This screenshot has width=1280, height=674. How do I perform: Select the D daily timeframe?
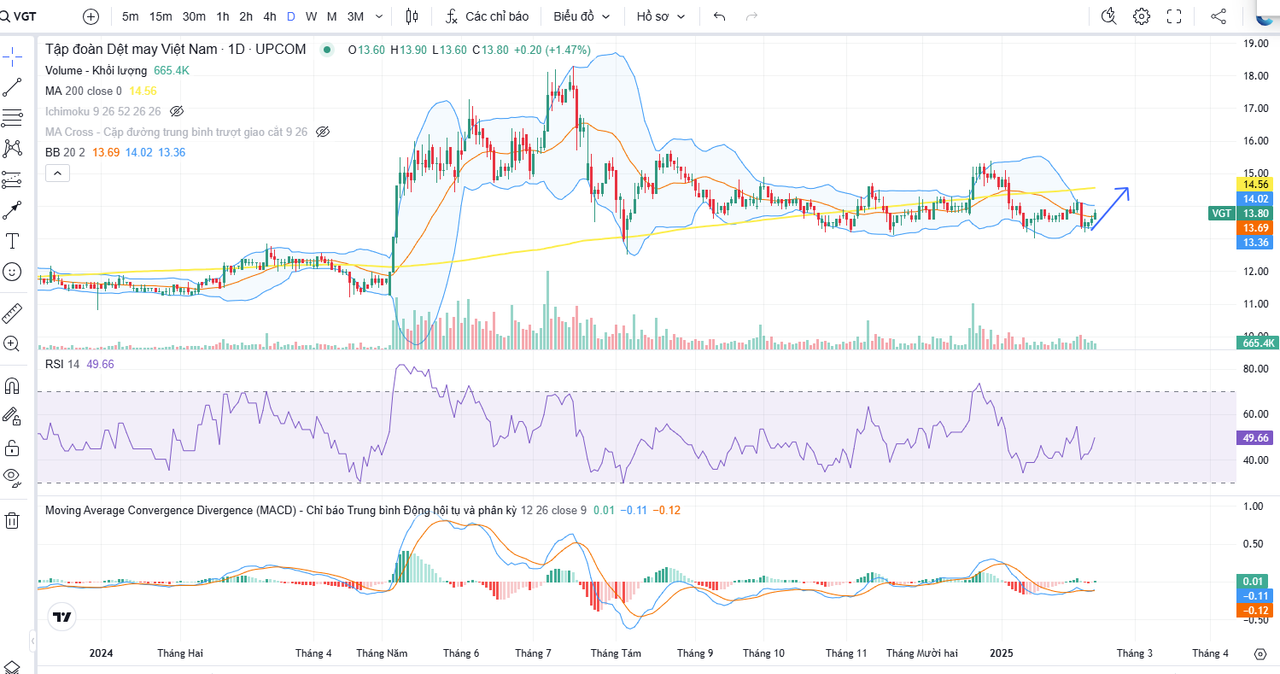(291, 16)
